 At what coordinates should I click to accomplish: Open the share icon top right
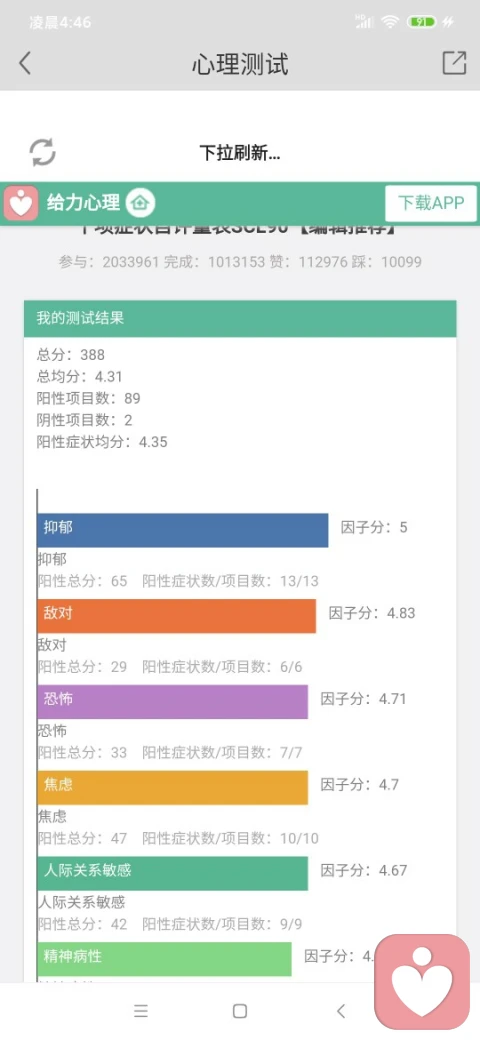pyautogui.click(x=454, y=63)
